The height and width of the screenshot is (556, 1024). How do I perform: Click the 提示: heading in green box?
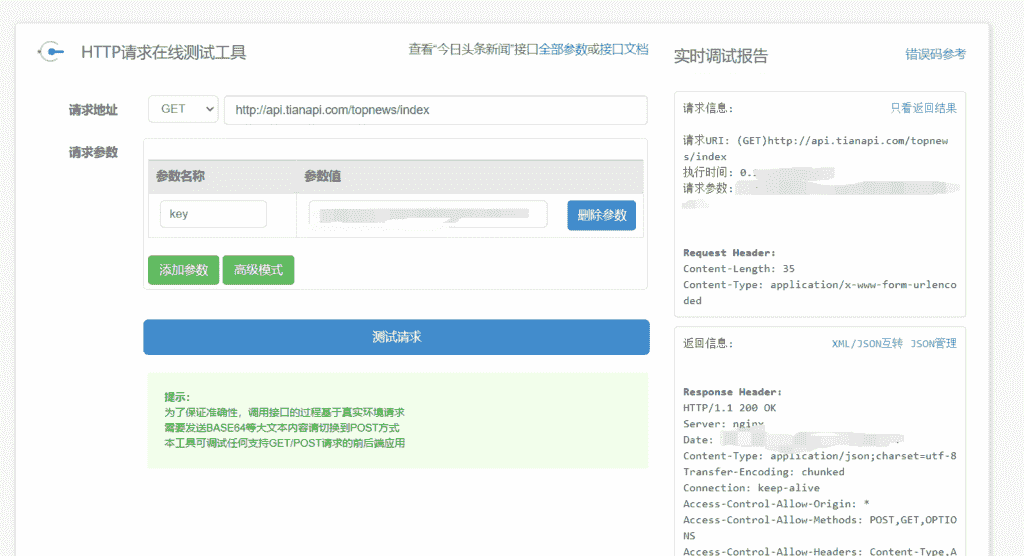177,397
